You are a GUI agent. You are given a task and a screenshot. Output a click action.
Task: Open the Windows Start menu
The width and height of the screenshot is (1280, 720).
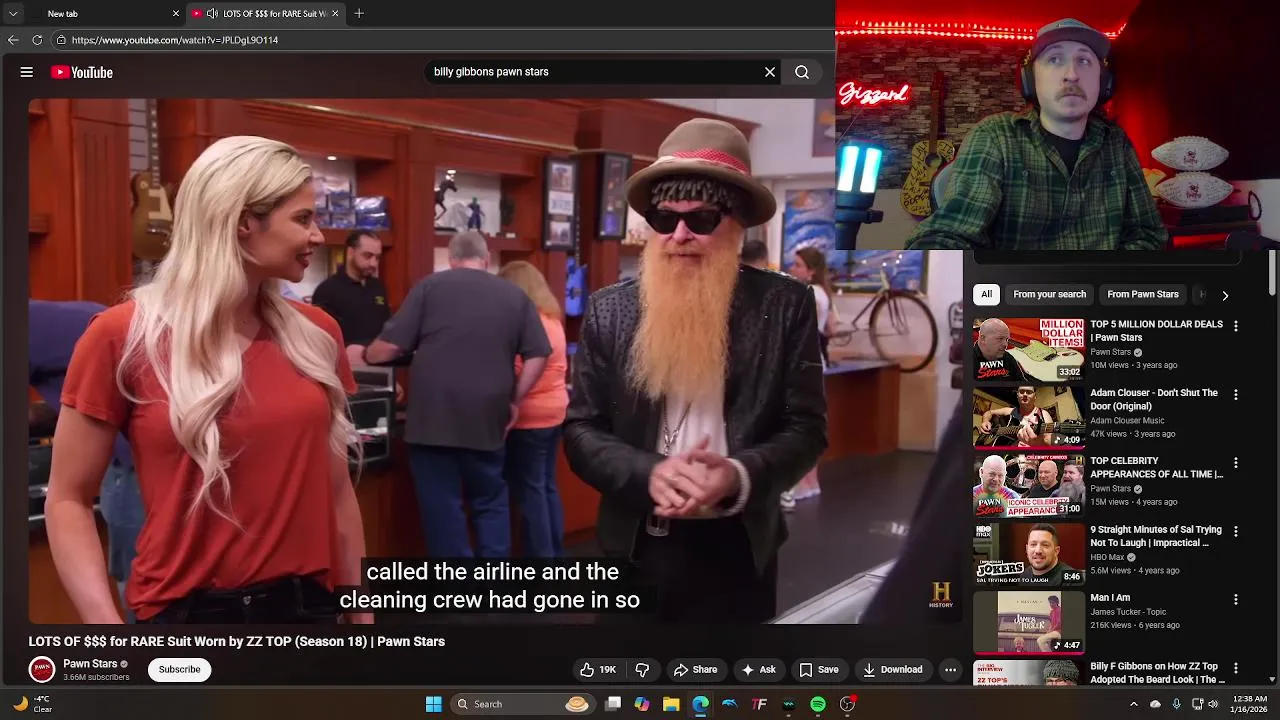pyautogui.click(x=433, y=704)
